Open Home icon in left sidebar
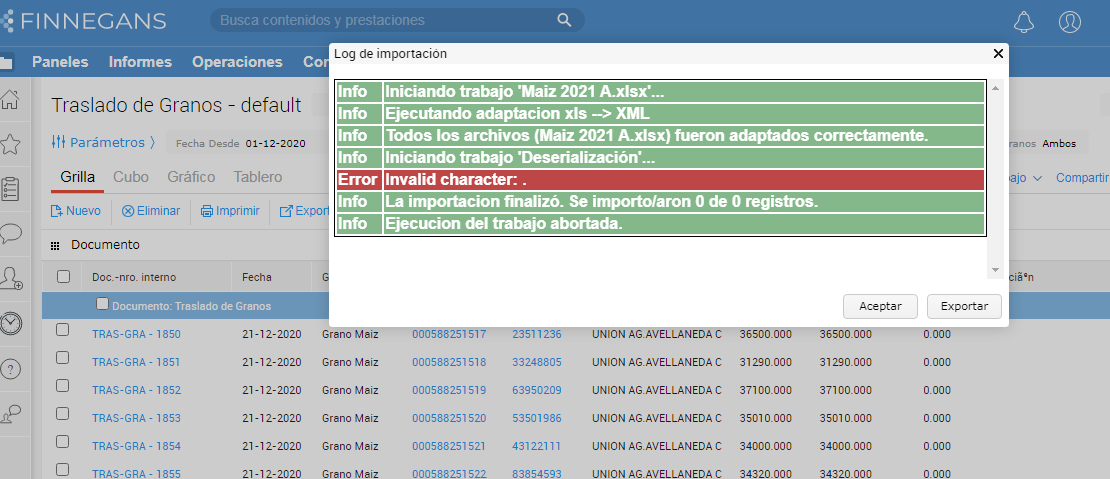The width and height of the screenshot is (1110, 479). (10, 100)
